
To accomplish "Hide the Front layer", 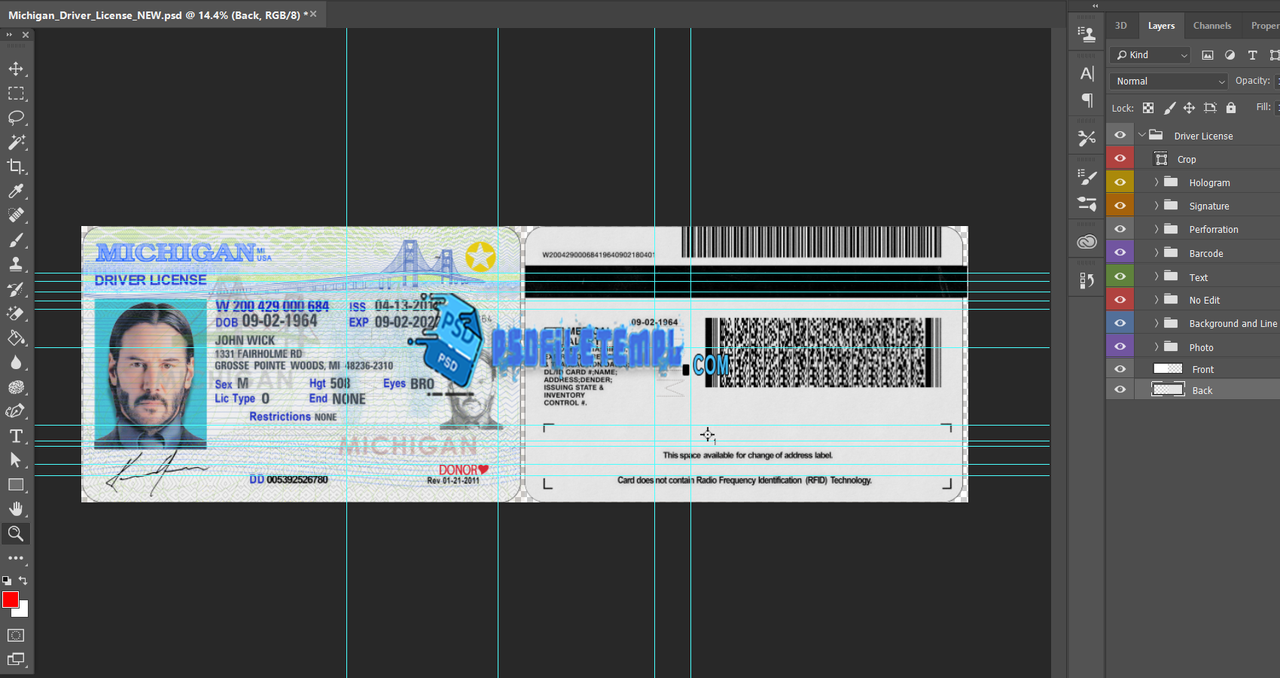I will pos(1120,369).
